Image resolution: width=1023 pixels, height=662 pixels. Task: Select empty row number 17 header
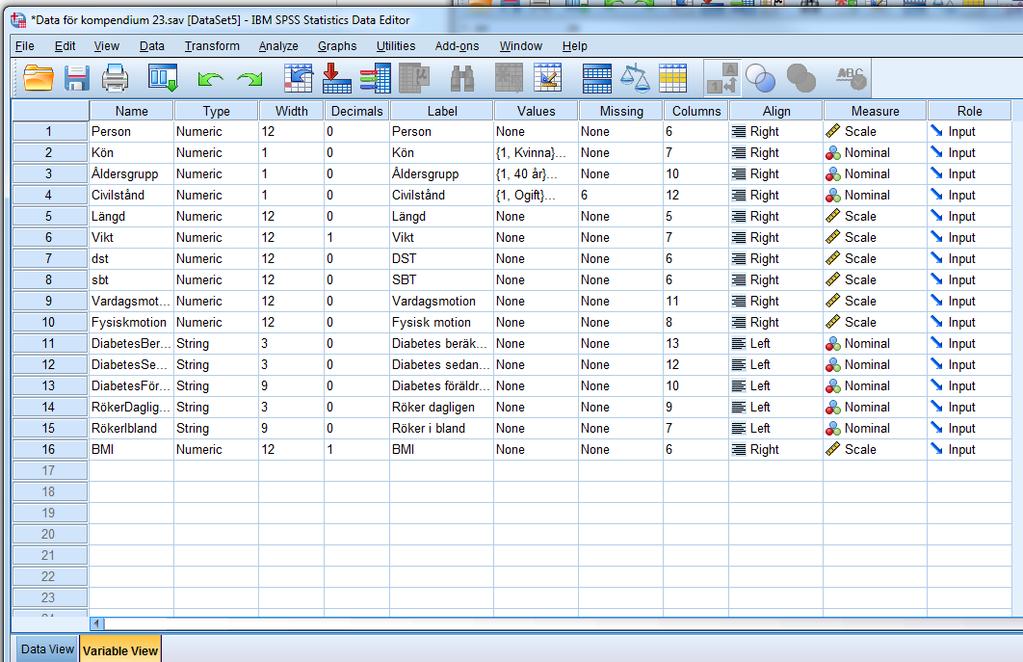pyautogui.click(x=50, y=471)
